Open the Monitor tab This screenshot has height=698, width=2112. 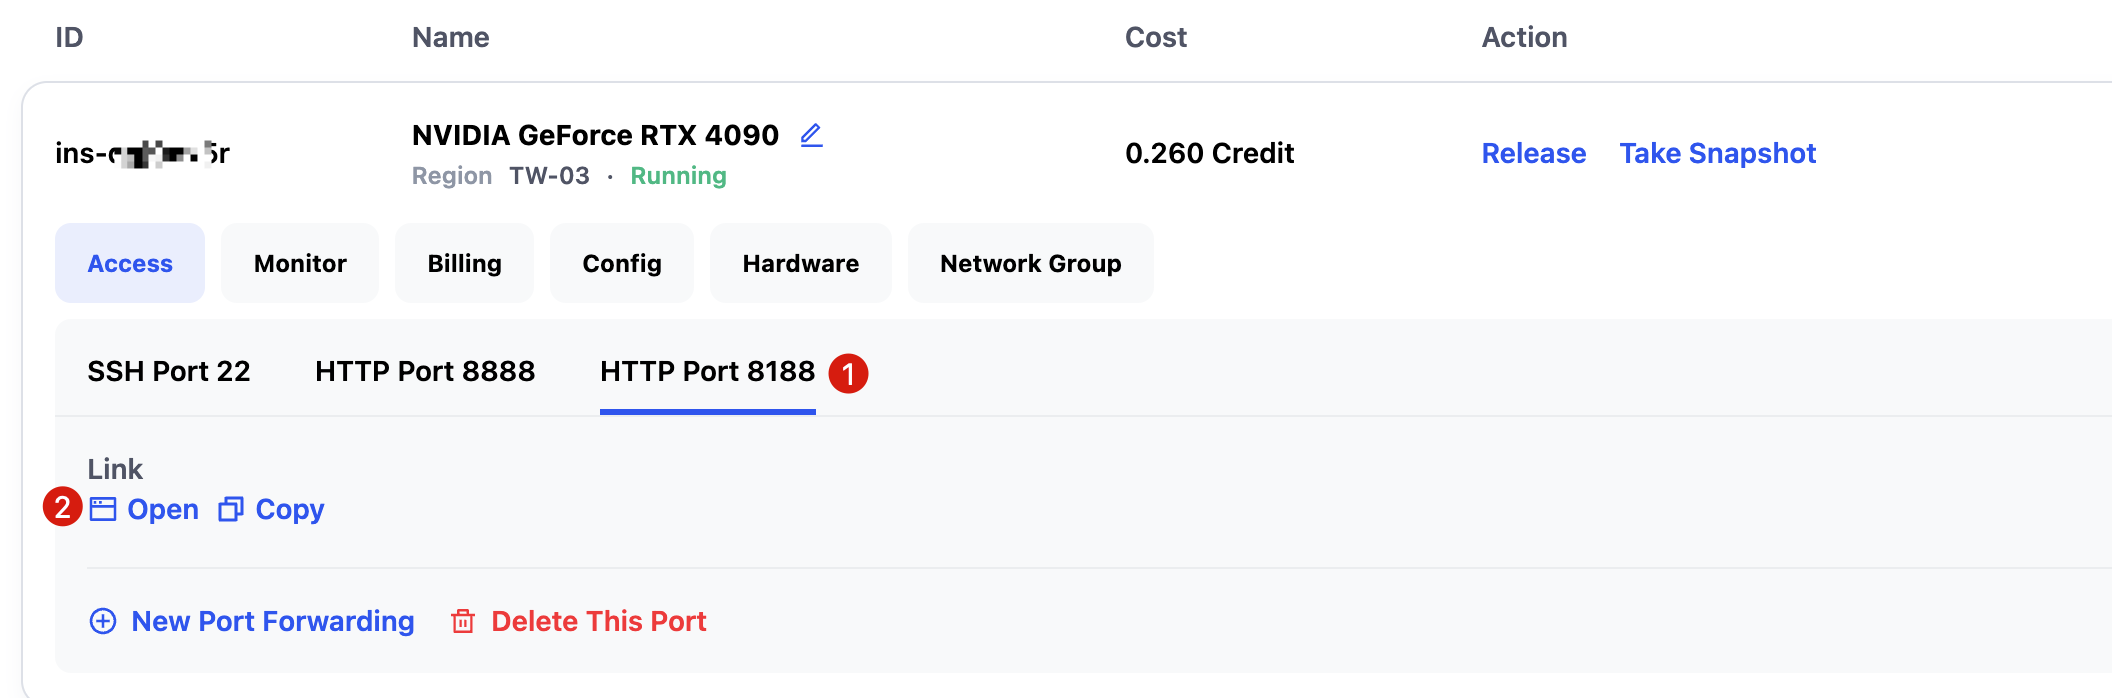(300, 263)
